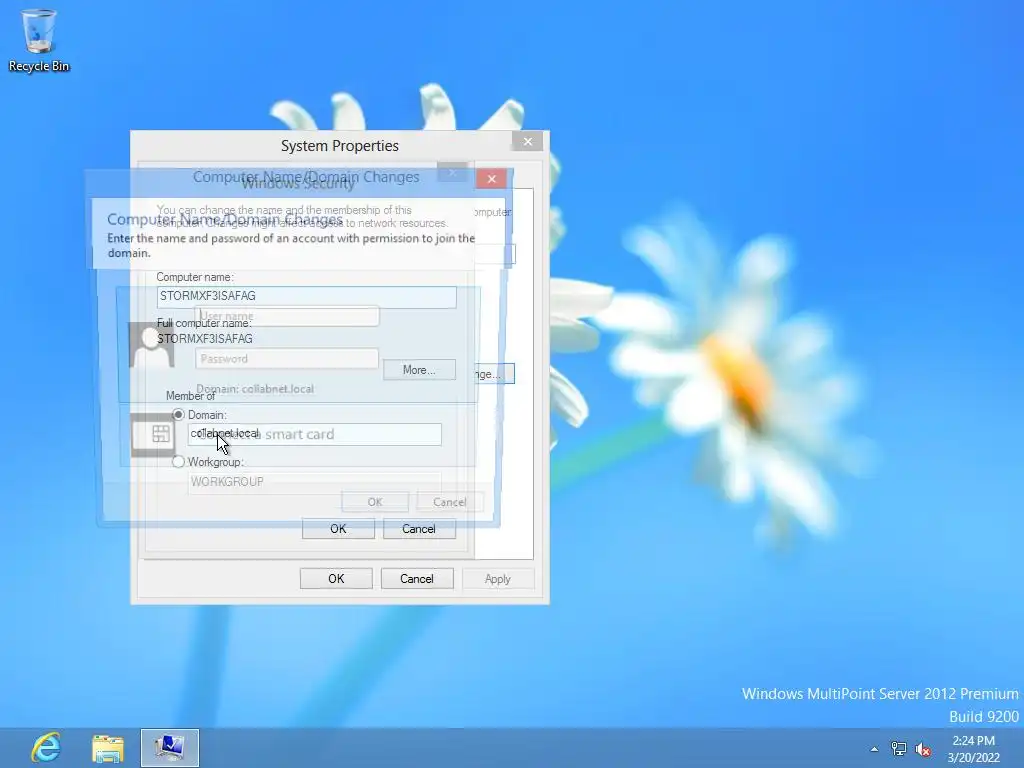Launch Internet Explorer from the taskbar
Image resolution: width=1024 pixels, height=768 pixels.
[x=46, y=747]
